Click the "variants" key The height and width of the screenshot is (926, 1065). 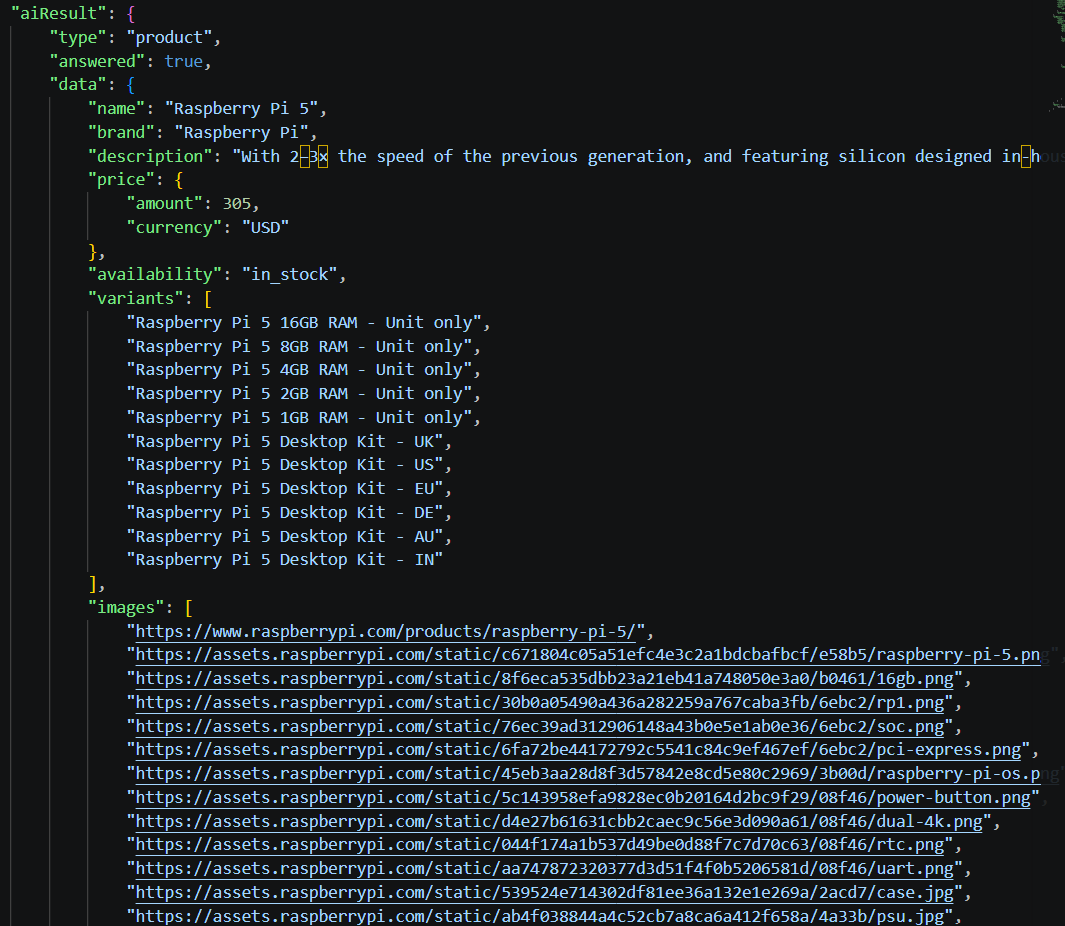click(135, 298)
